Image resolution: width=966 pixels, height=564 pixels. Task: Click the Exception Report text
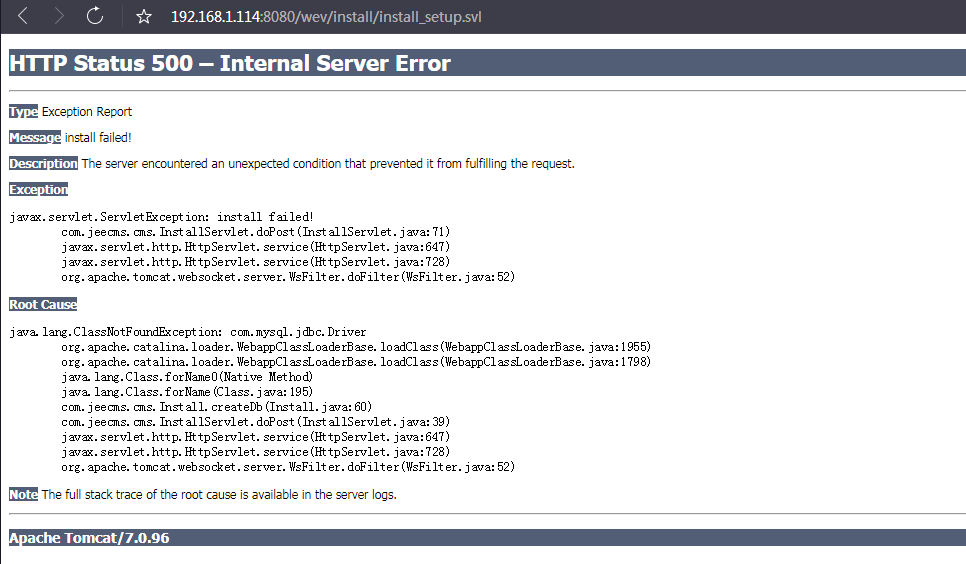[x=87, y=112]
